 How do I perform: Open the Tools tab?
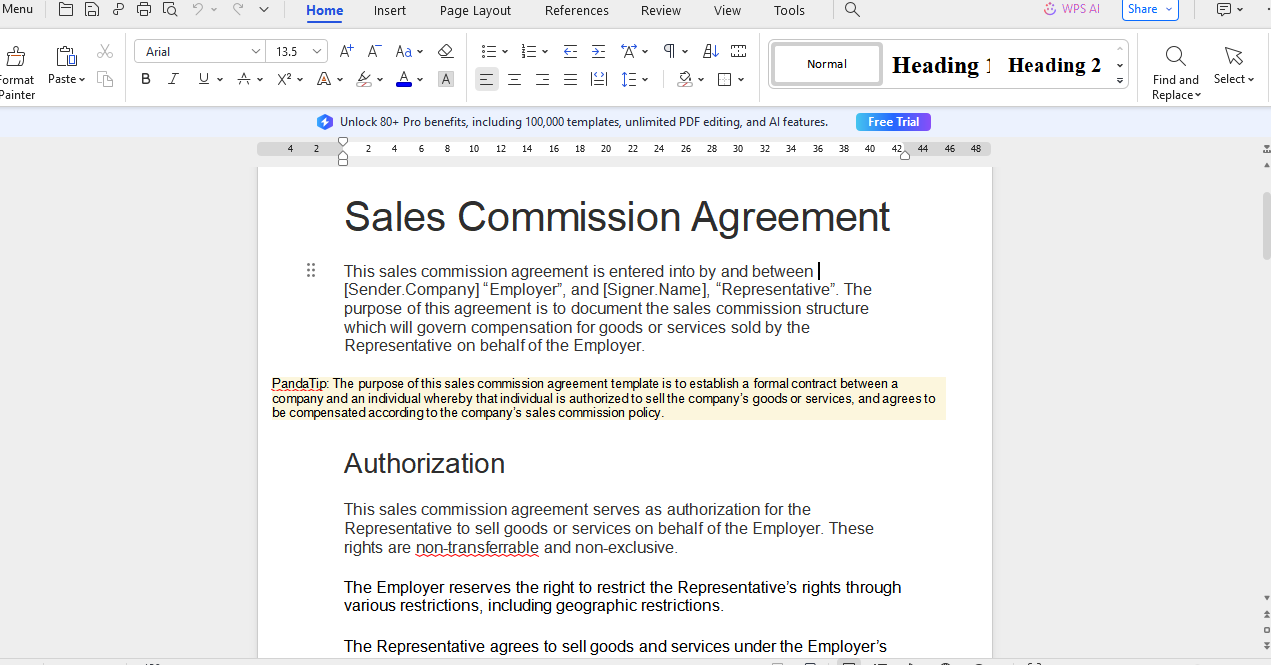789,11
